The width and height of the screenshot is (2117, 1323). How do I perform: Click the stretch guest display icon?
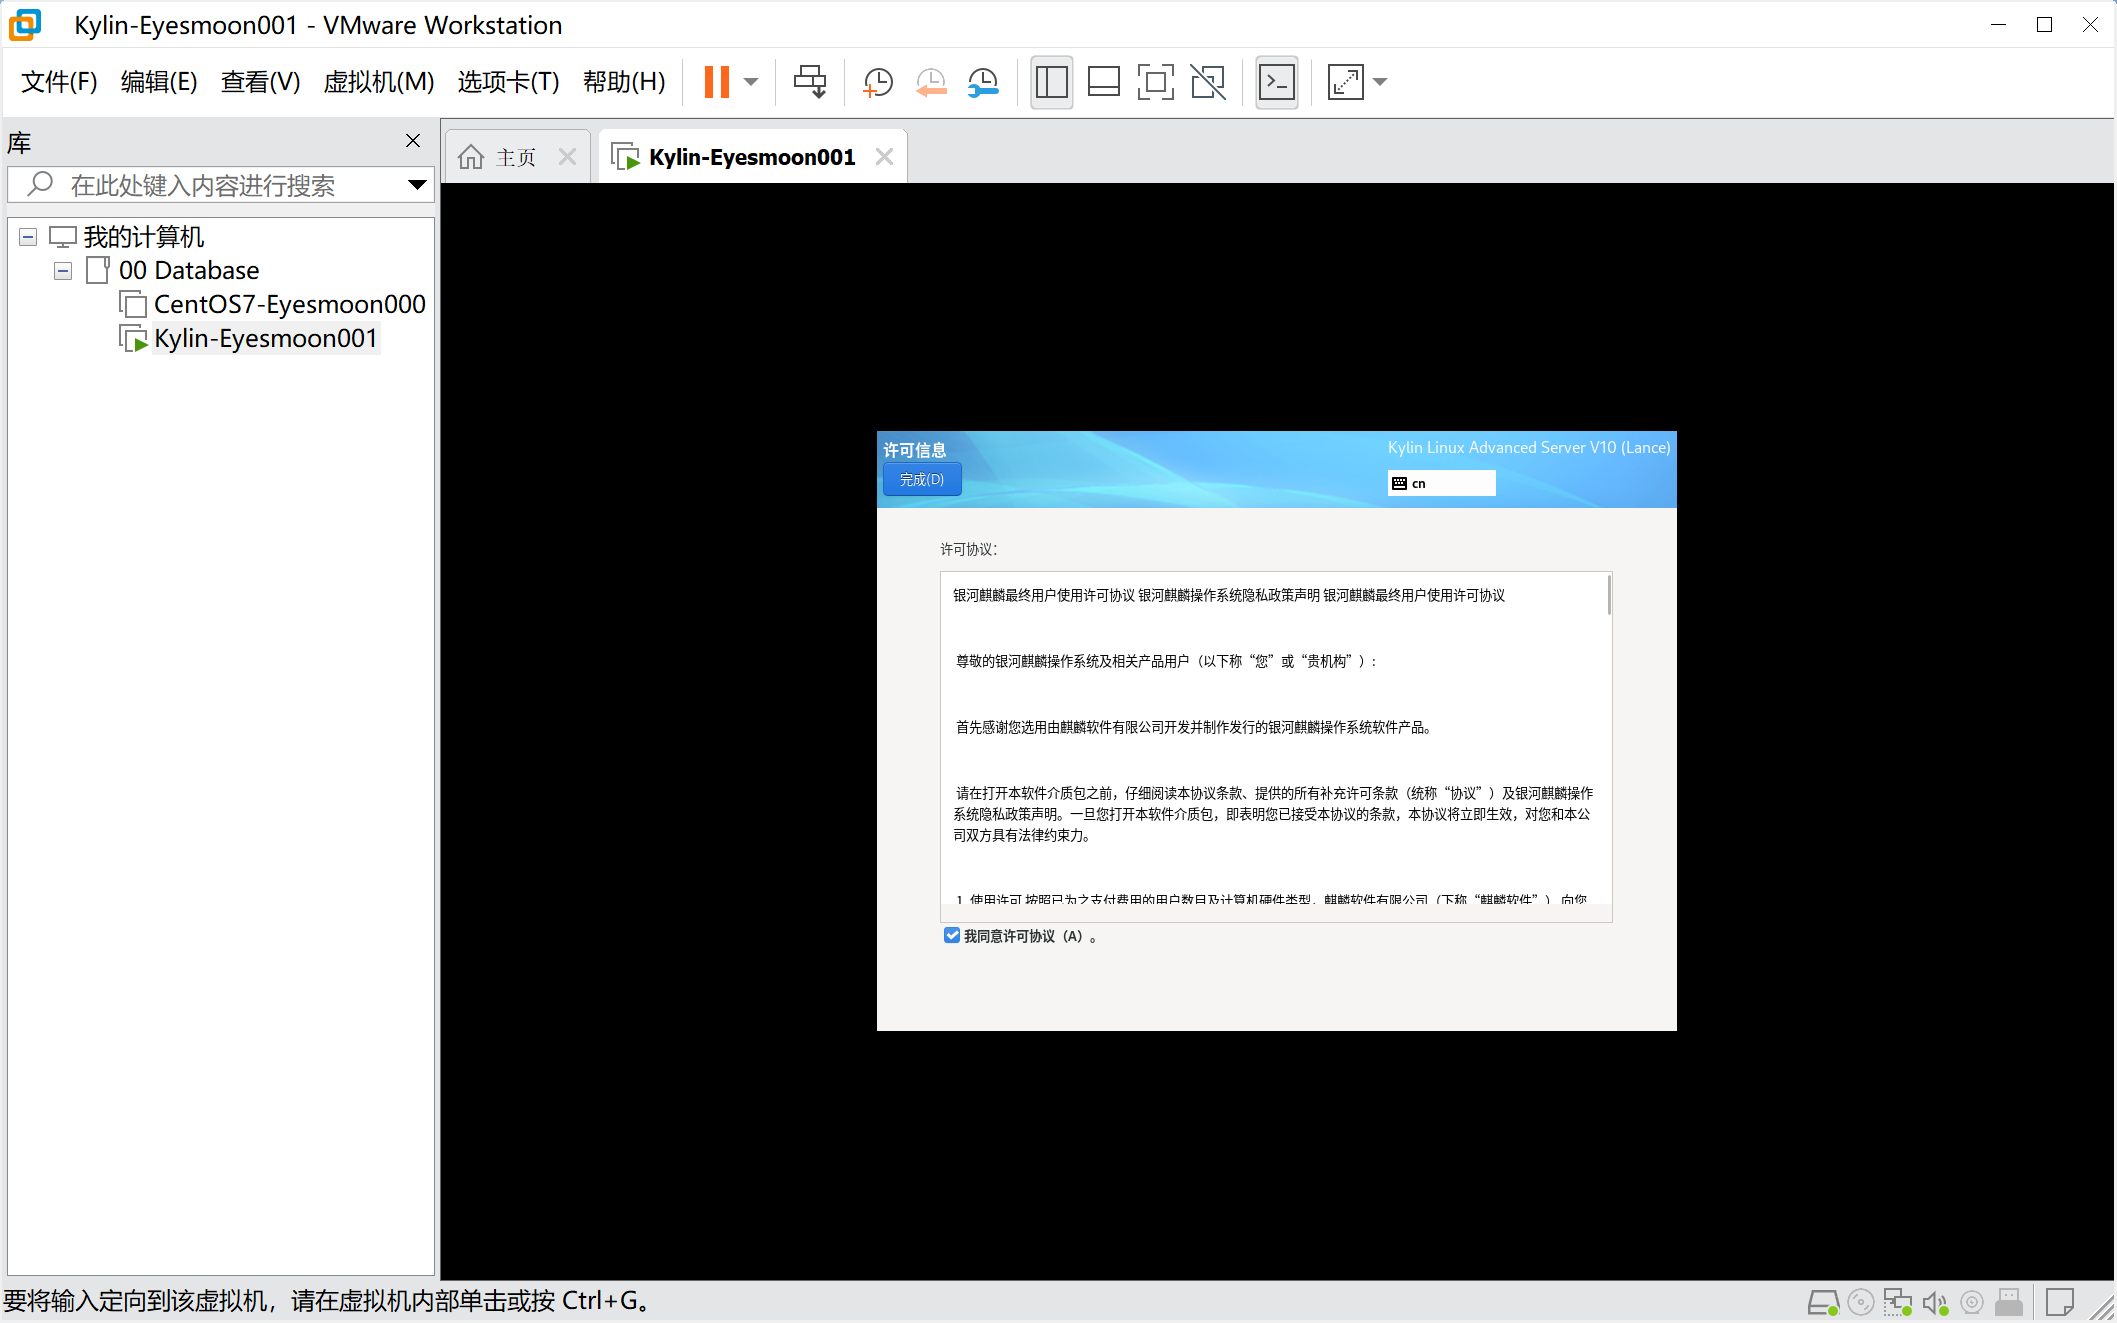pyautogui.click(x=1346, y=82)
